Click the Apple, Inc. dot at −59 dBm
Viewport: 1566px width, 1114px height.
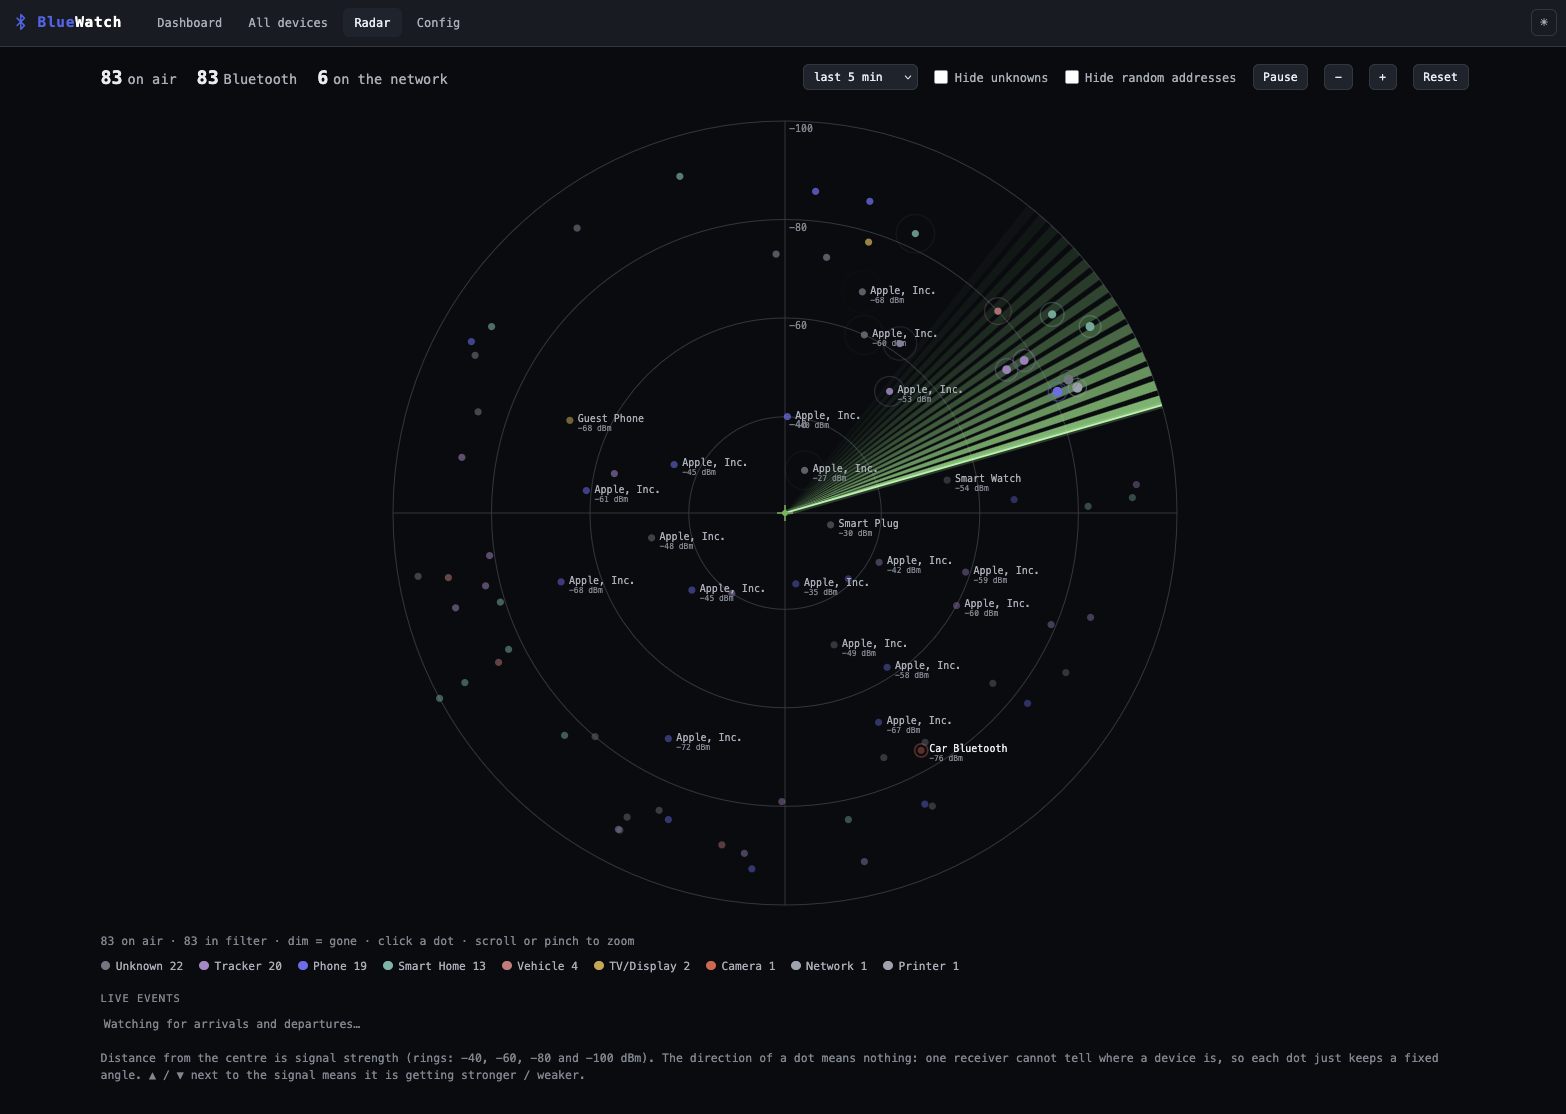965,572
